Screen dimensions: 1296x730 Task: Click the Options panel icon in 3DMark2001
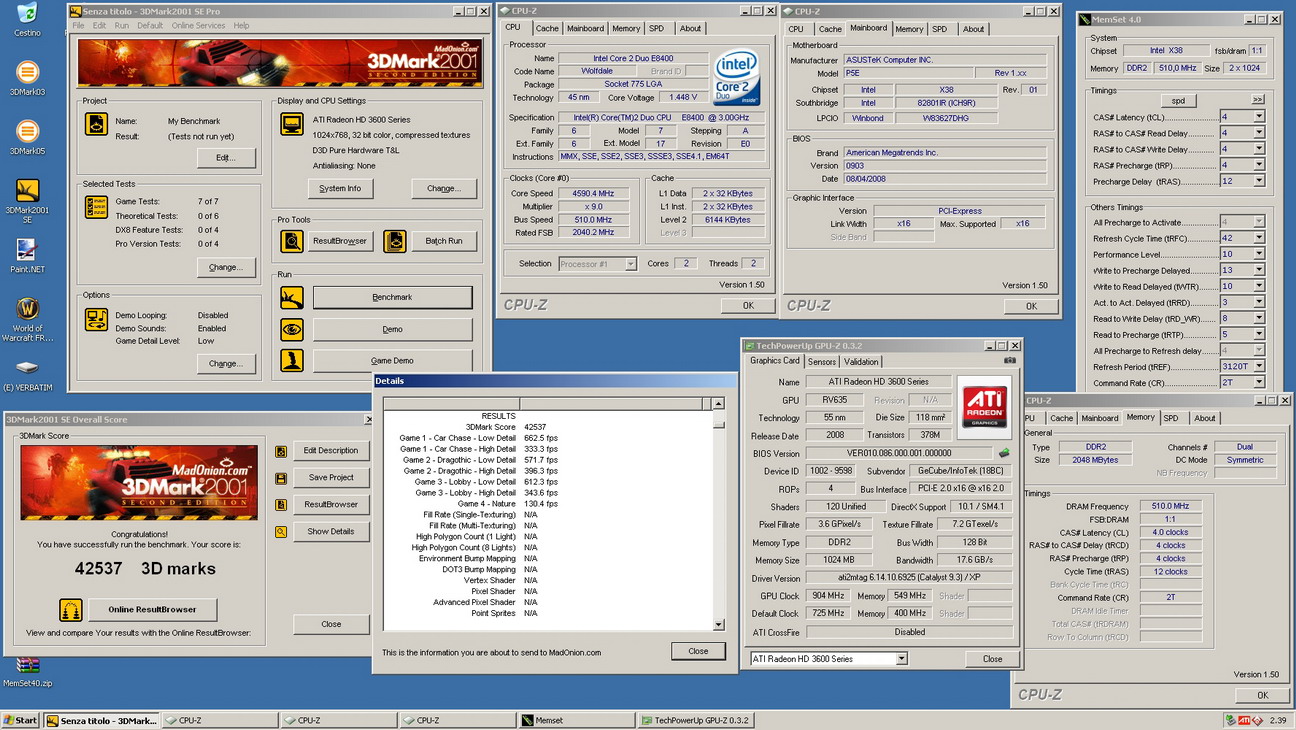96,319
